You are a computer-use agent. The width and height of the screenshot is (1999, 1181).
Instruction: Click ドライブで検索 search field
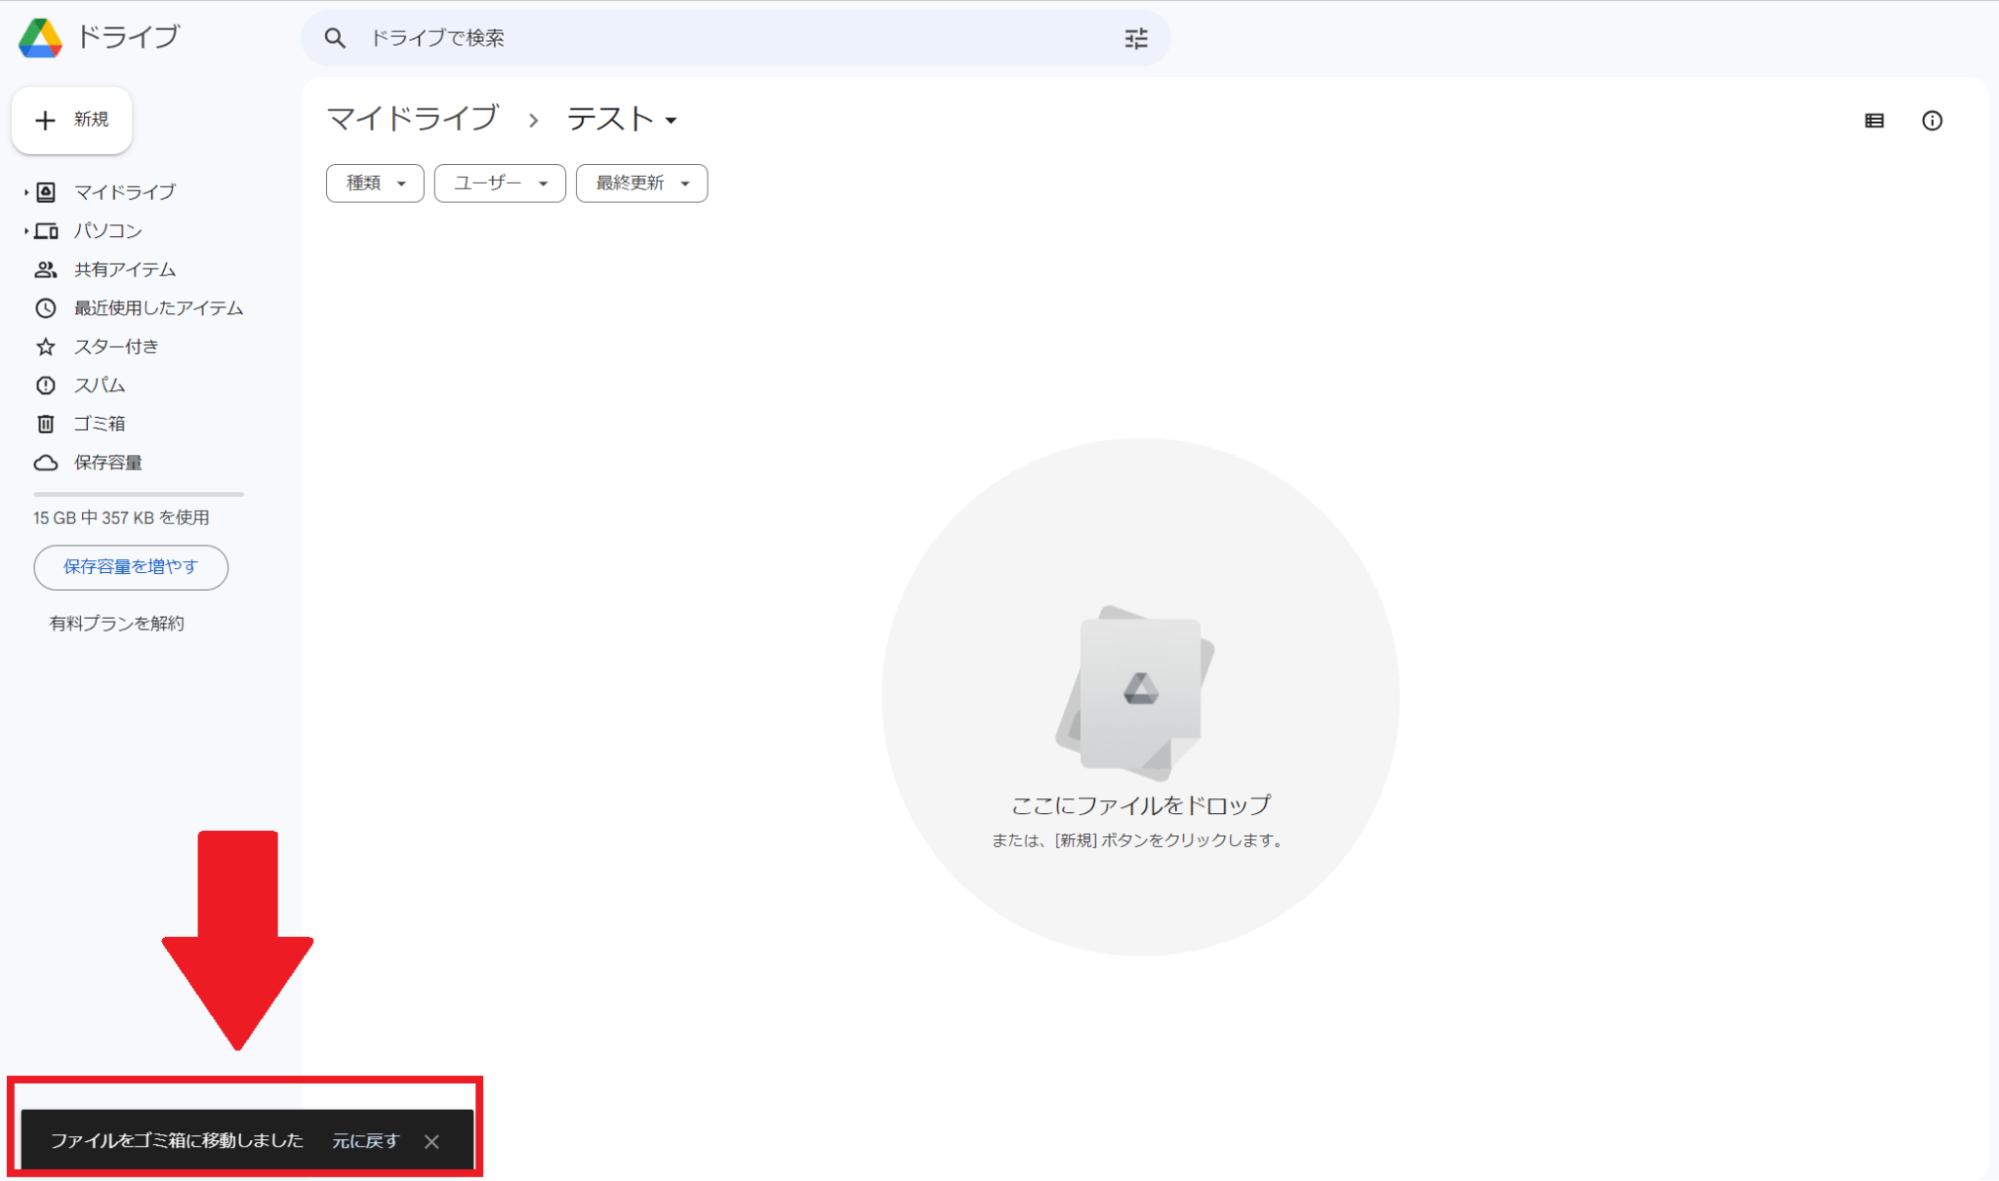point(700,39)
